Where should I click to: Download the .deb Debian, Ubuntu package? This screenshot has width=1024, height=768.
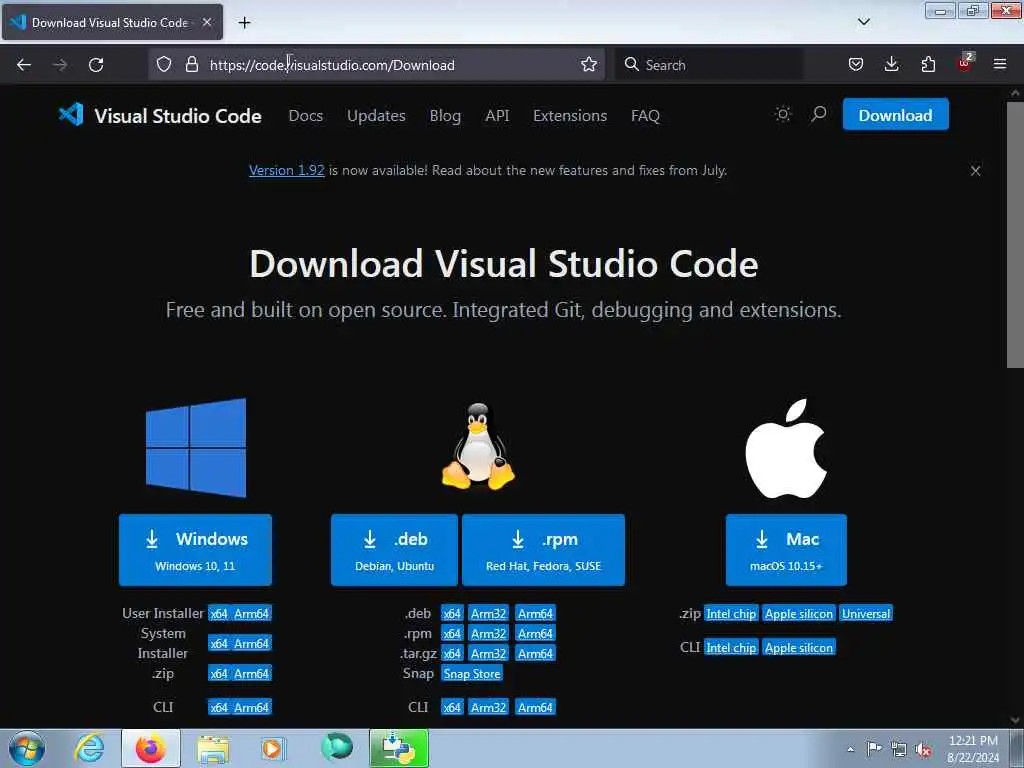[x=394, y=550]
